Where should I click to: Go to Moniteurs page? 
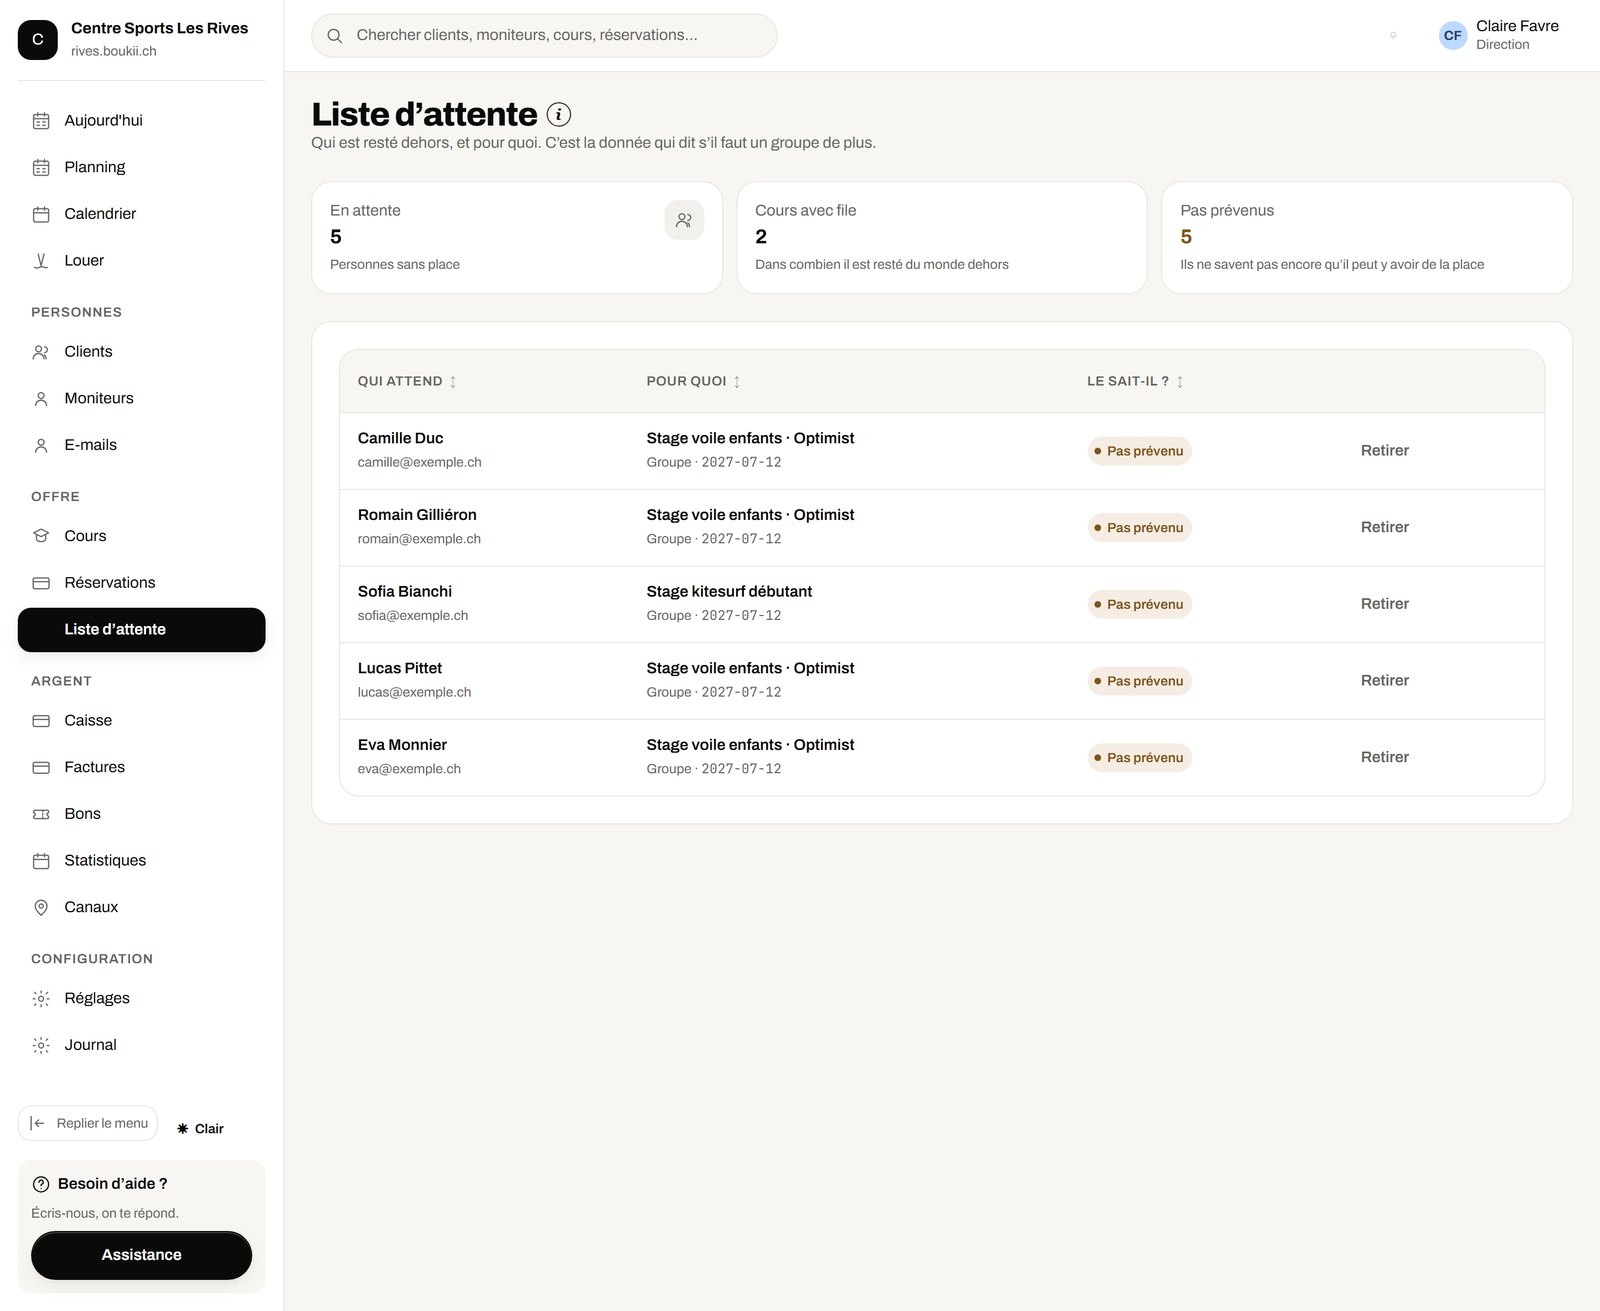pyautogui.click(x=141, y=398)
